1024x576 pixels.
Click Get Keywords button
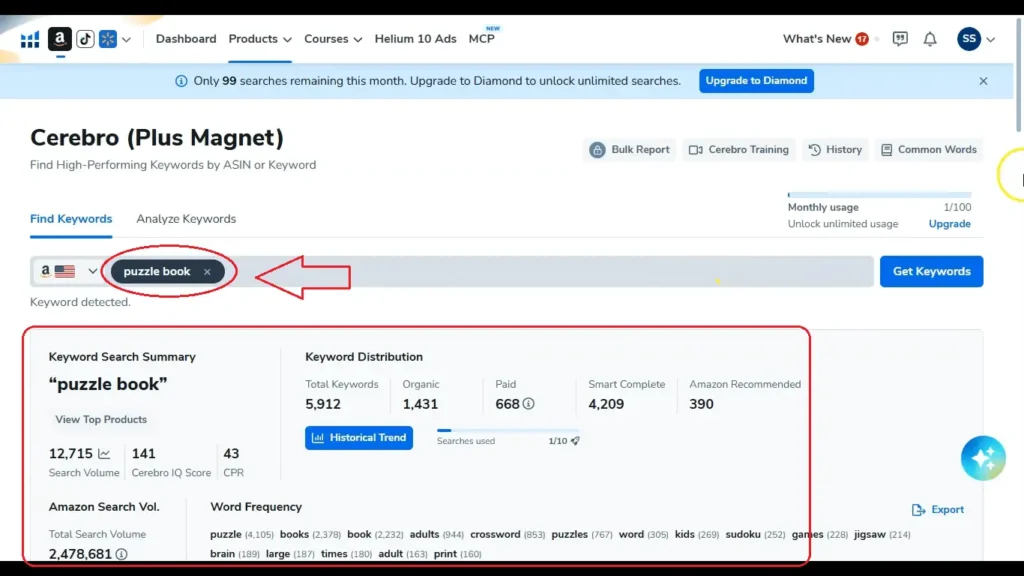click(931, 271)
